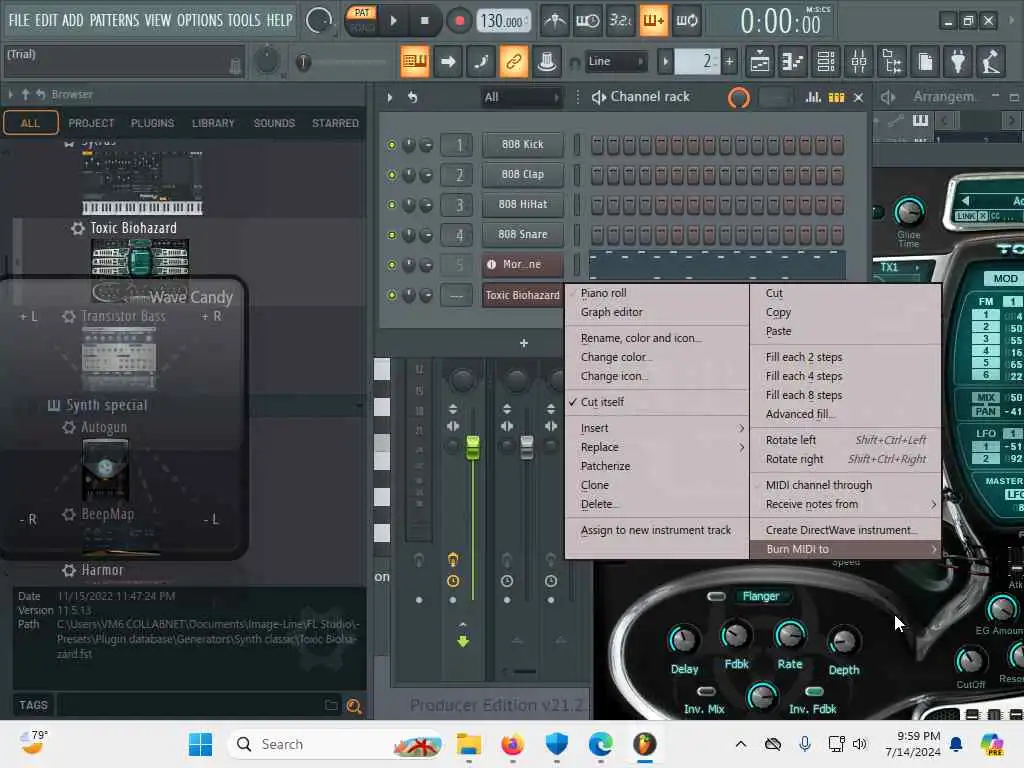Toggle the 3-2-1 countdown before recording
The height and width of the screenshot is (768, 1024).
[x=620, y=21]
